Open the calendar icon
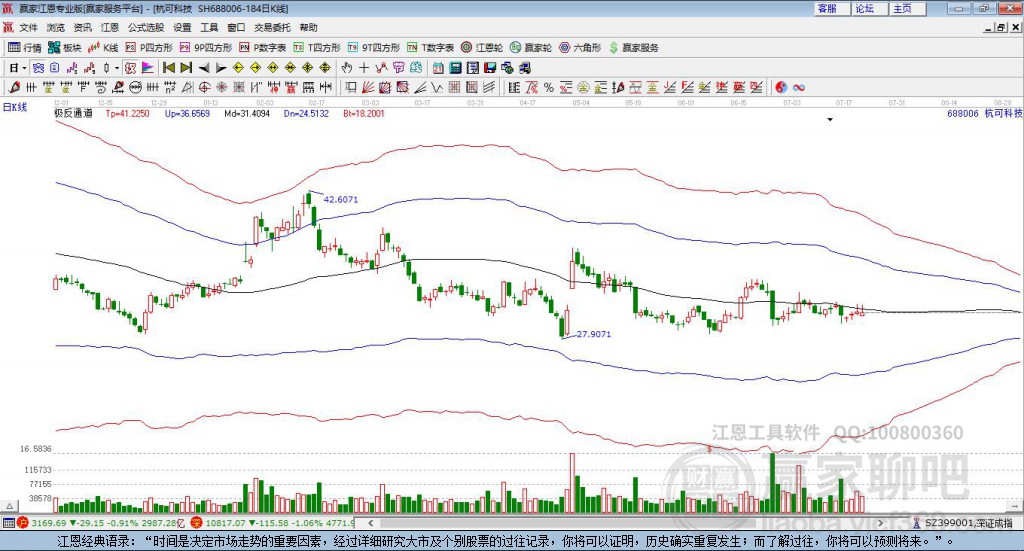The width and height of the screenshot is (1024, 551). click(x=438, y=68)
